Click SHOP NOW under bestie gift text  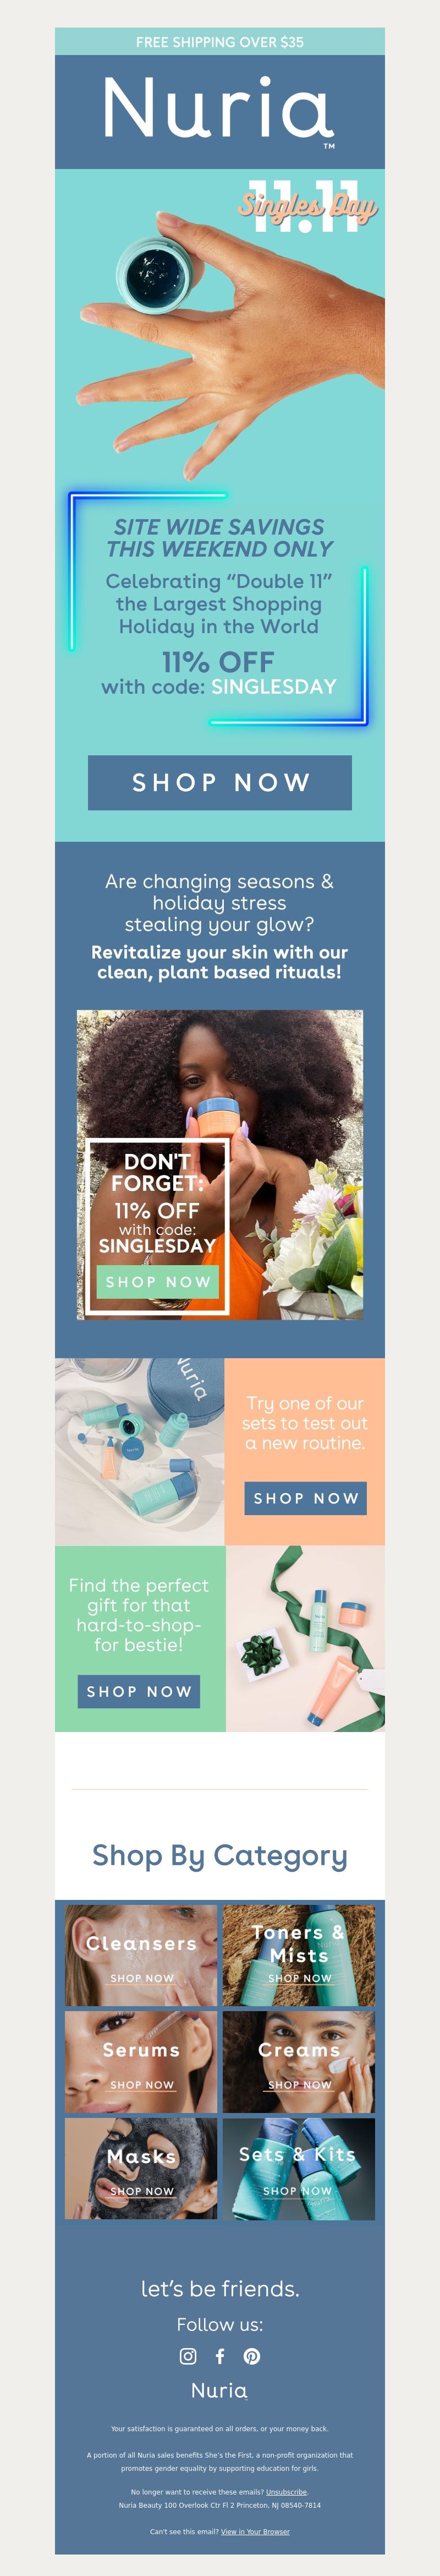(x=139, y=1691)
